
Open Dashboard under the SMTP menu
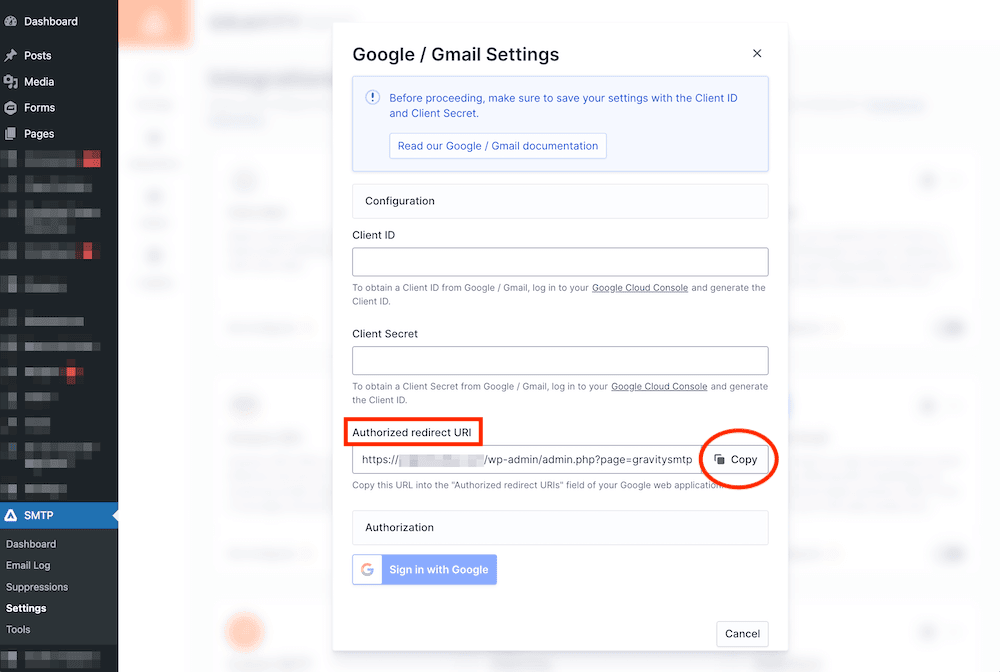(x=31, y=544)
